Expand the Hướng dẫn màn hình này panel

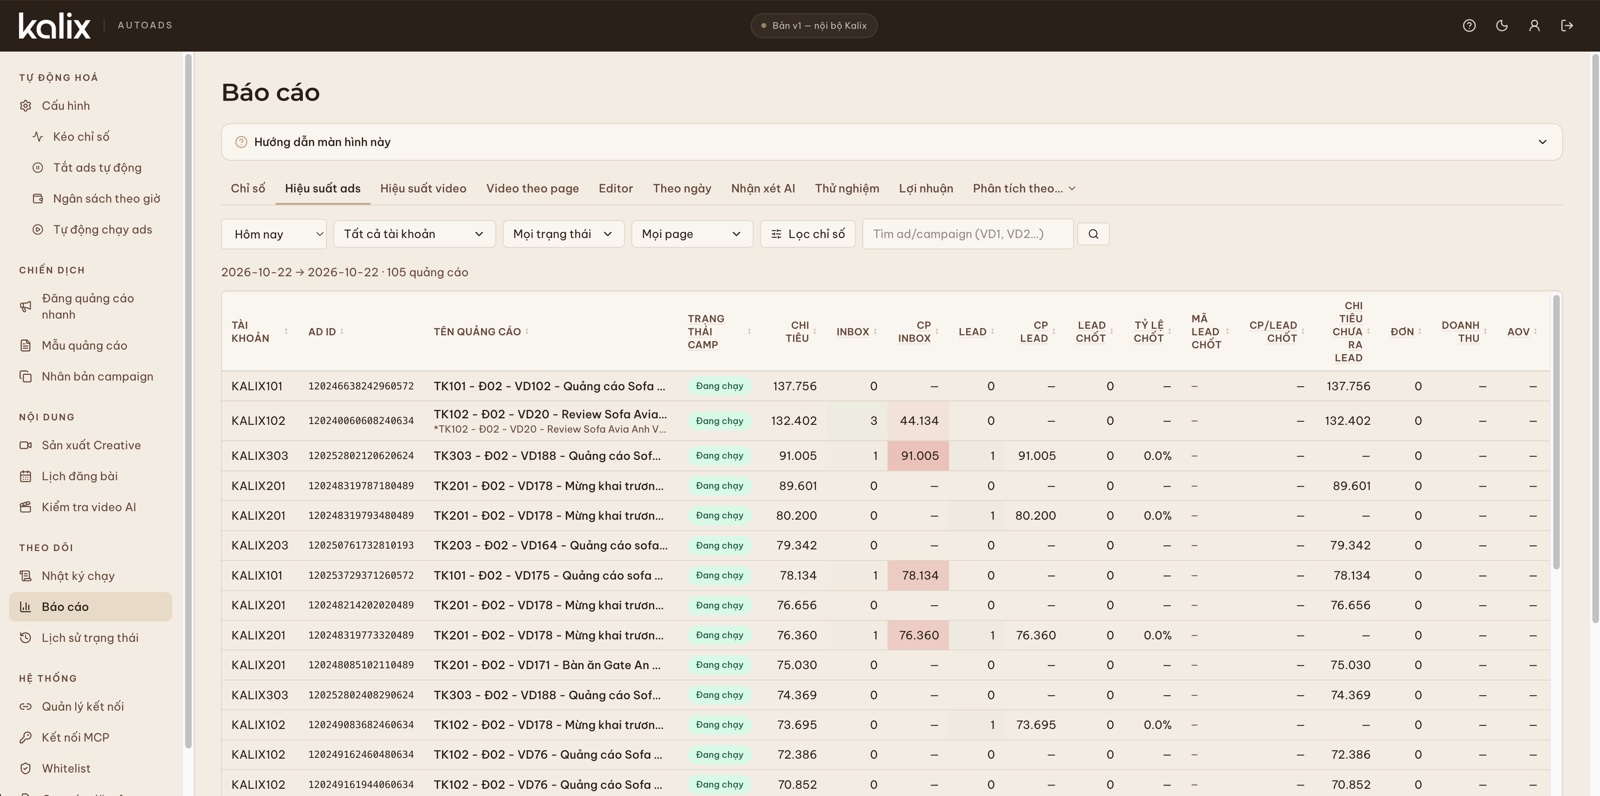[891, 142]
